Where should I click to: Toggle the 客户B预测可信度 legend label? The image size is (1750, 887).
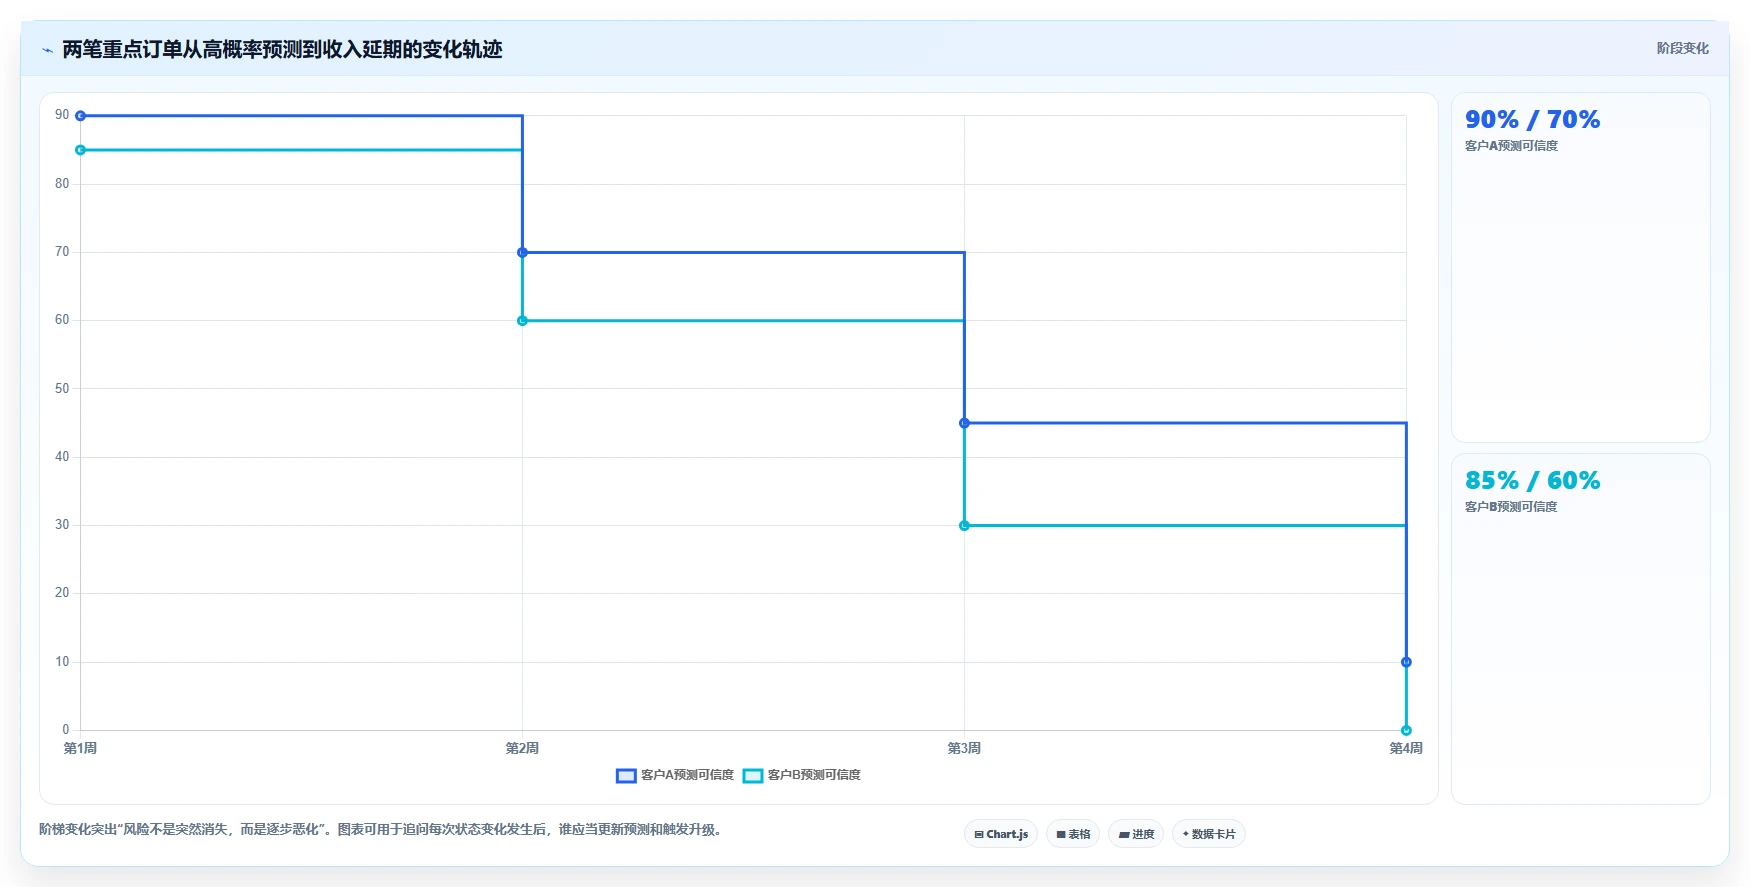[814, 776]
